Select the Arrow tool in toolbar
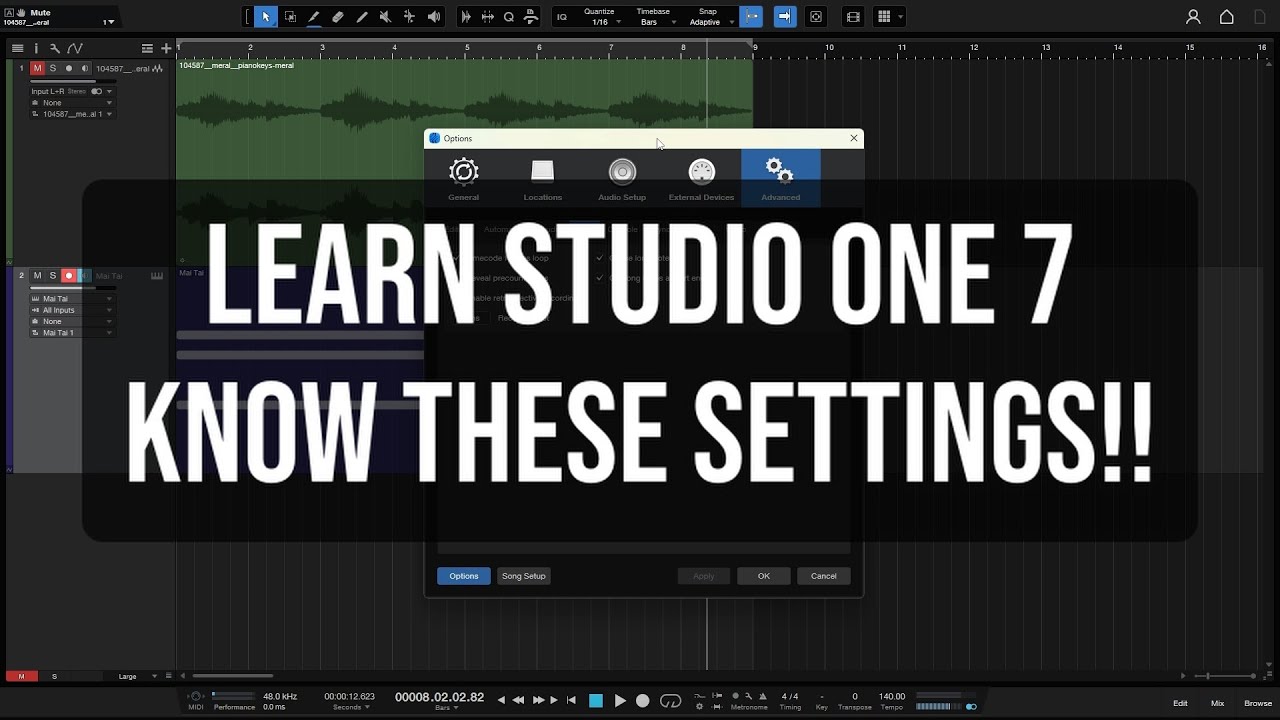Image resolution: width=1280 pixels, height=720 pixels. point(266,17)
